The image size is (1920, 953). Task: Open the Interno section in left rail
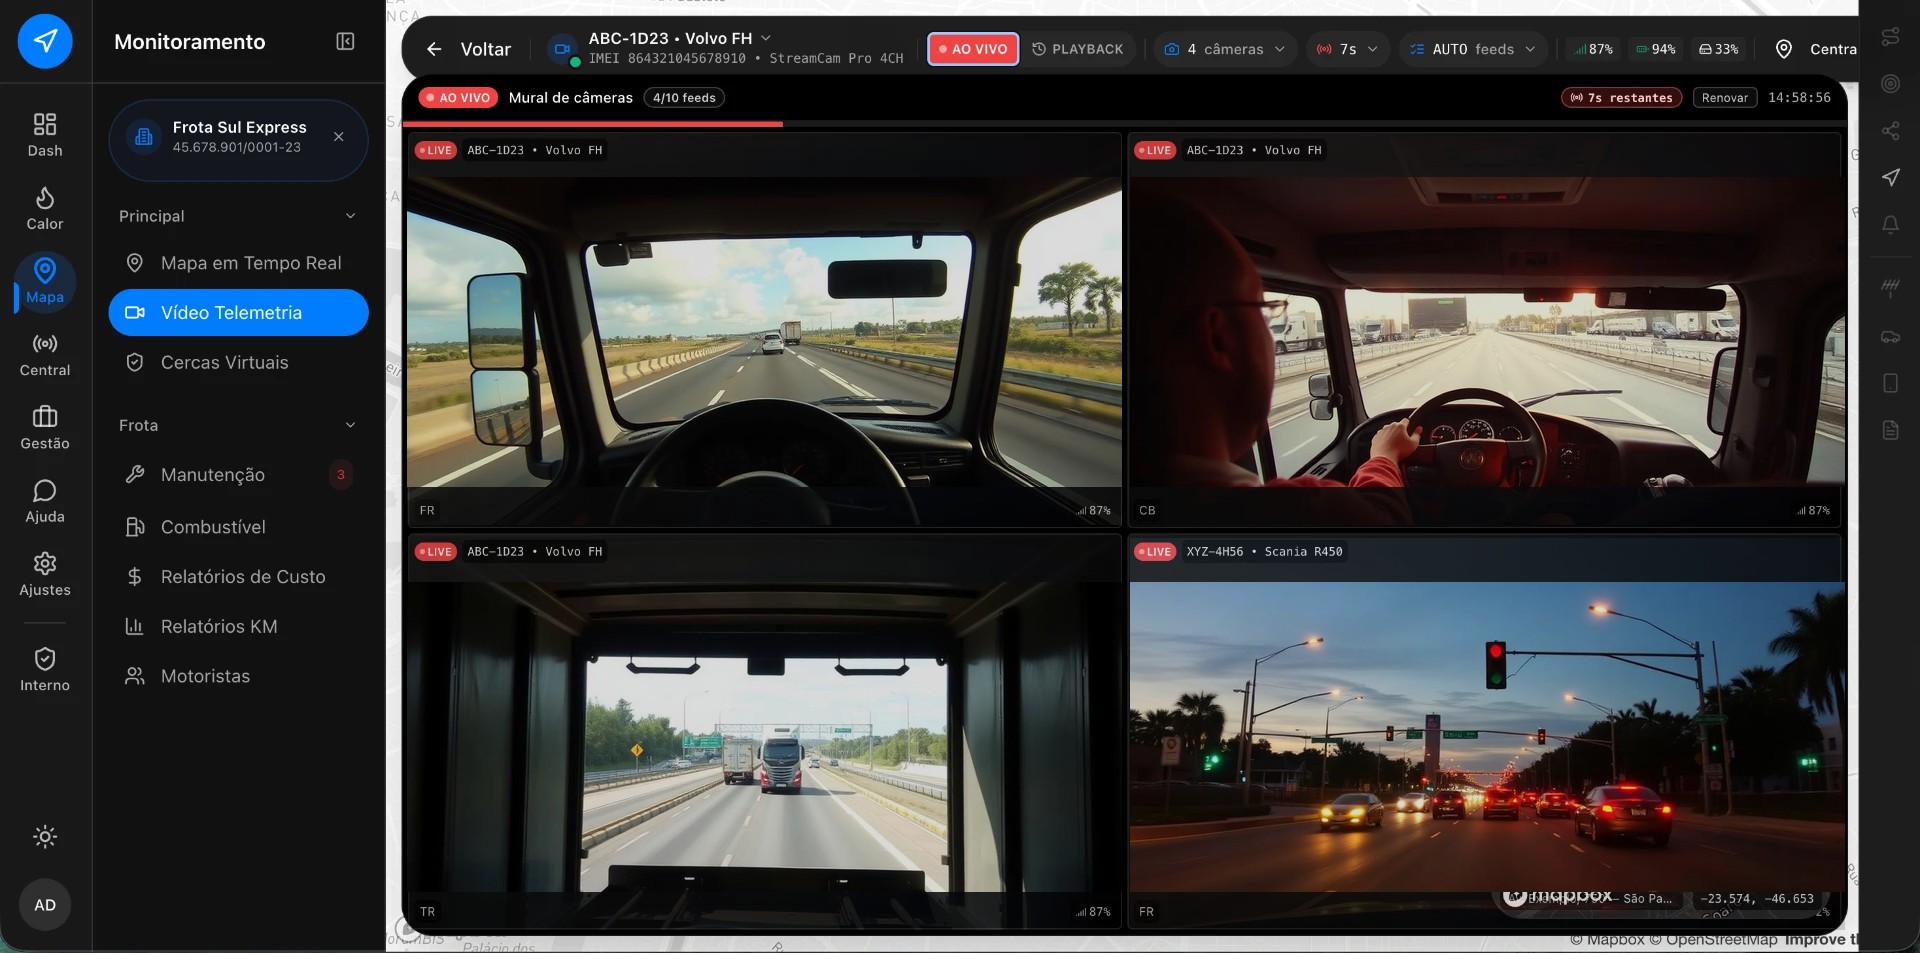pos(45,670)
